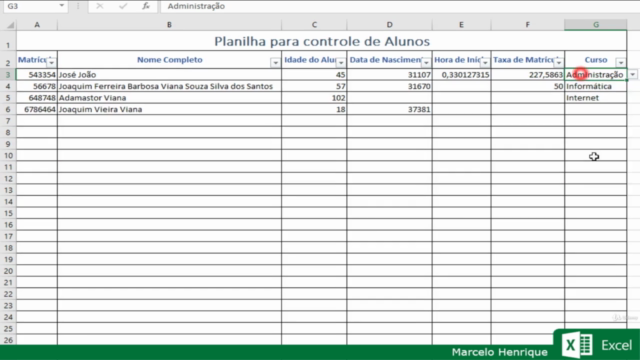Select column E header
This screenshot has height=360, width=640.
tap(461, 25)
